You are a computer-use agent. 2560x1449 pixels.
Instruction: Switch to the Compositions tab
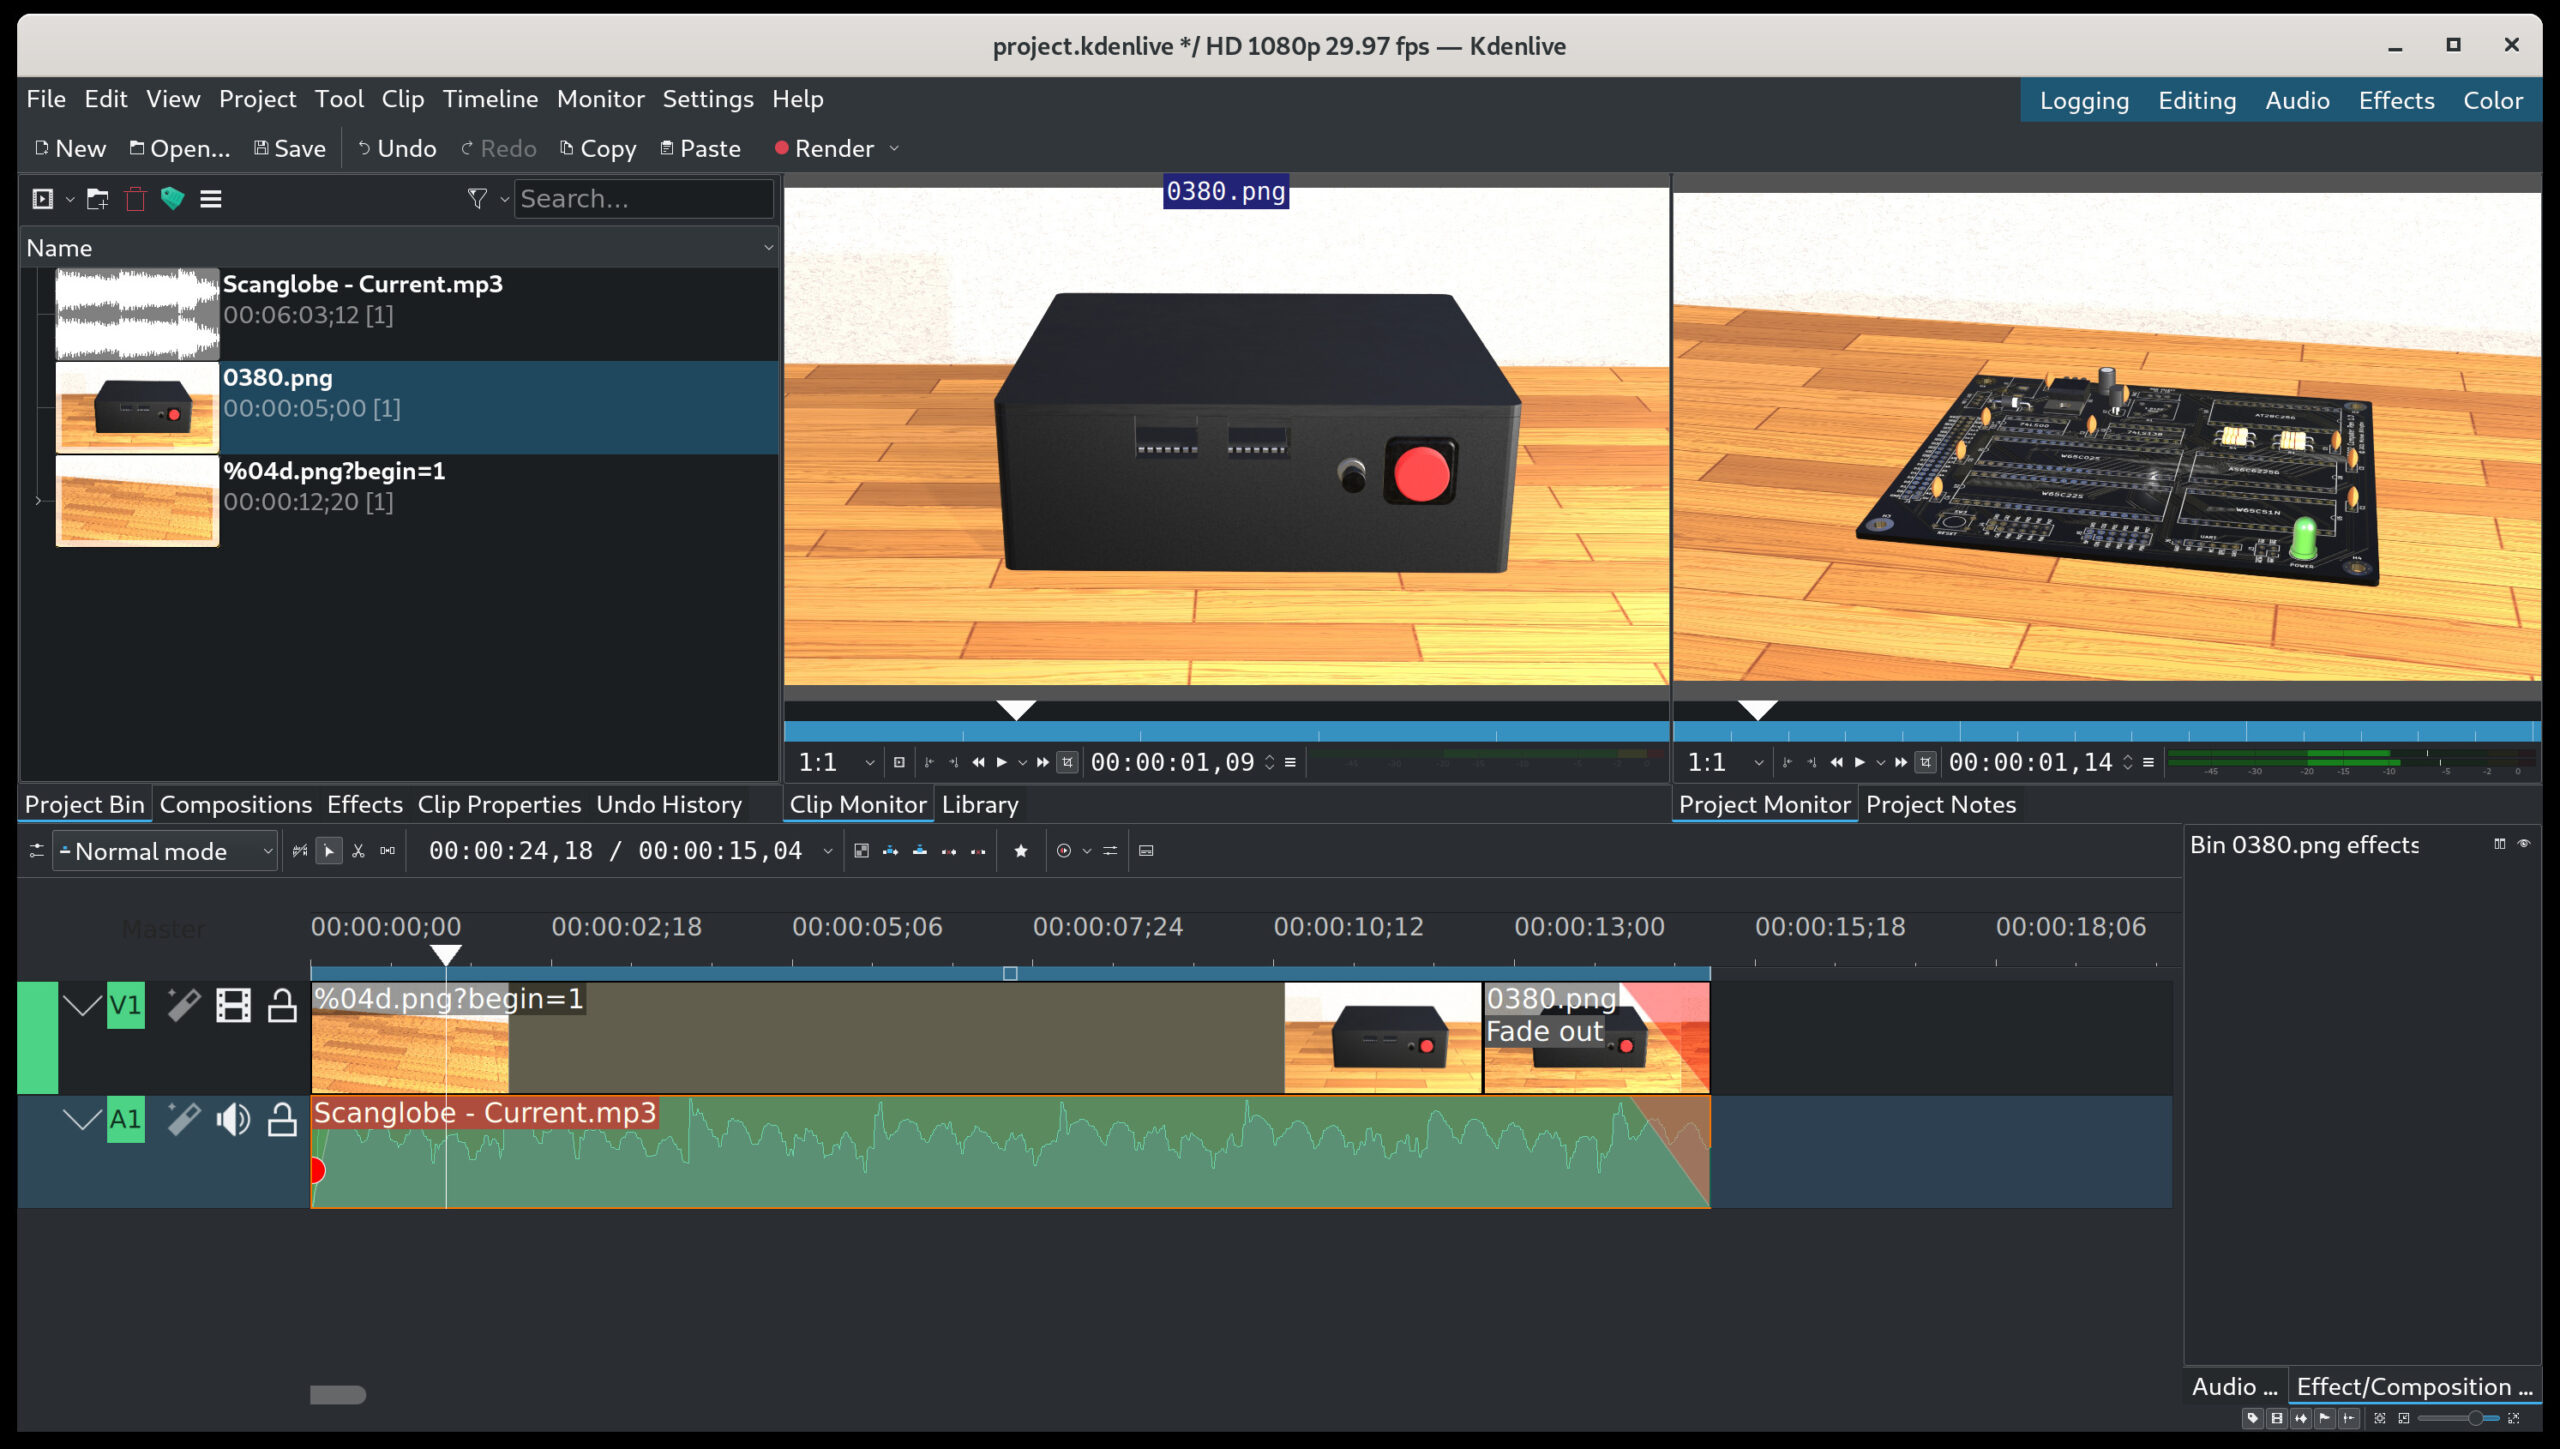pyautogui.click(x=235, y=805)
